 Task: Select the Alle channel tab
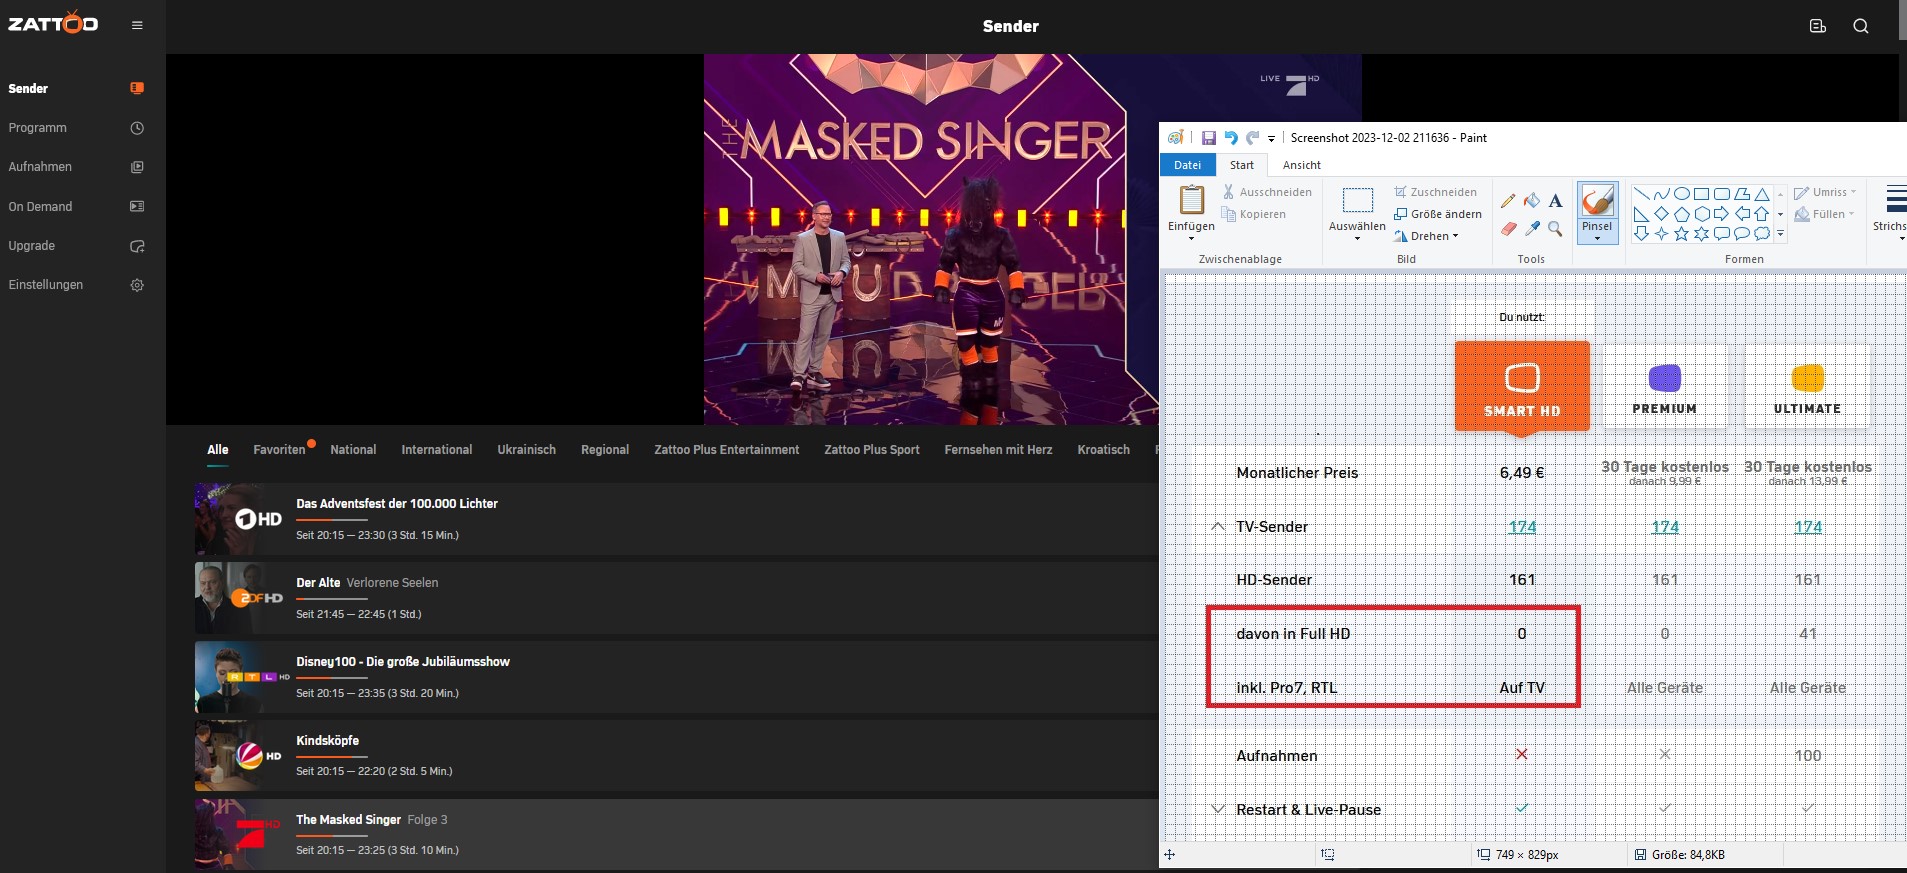(x=218, y=450)
